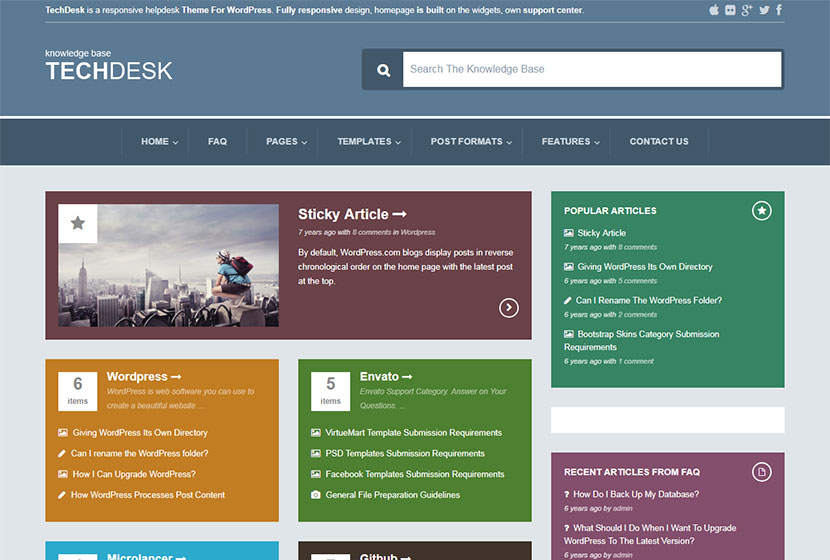Open Bootstrap Skins Category Submission Requirements link
The image size is (830, 560).
click(x=642, y=341)
